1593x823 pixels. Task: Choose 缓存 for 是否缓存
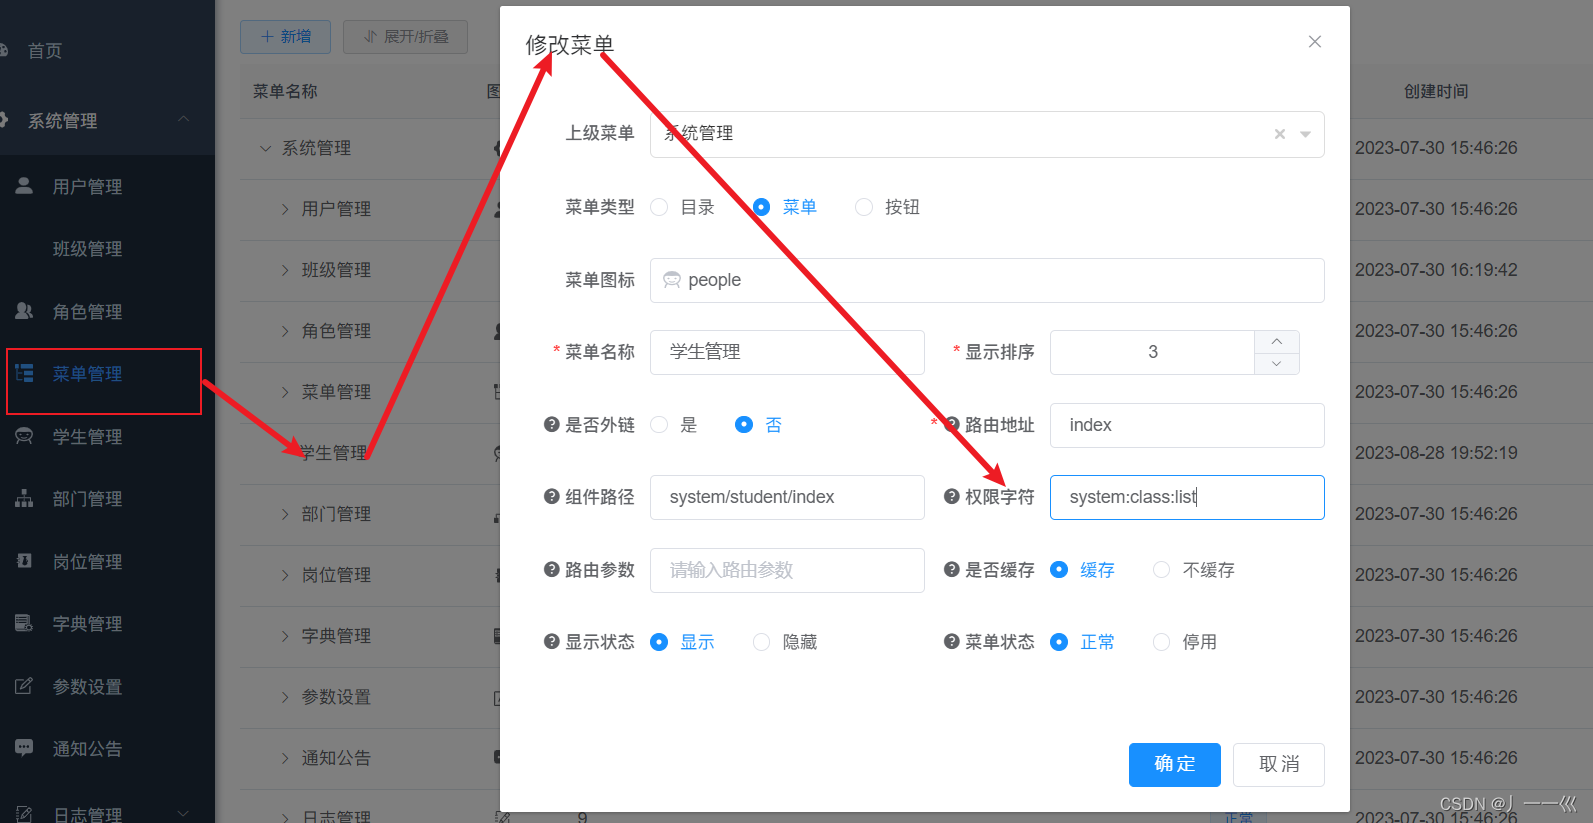coord(1083,570)
